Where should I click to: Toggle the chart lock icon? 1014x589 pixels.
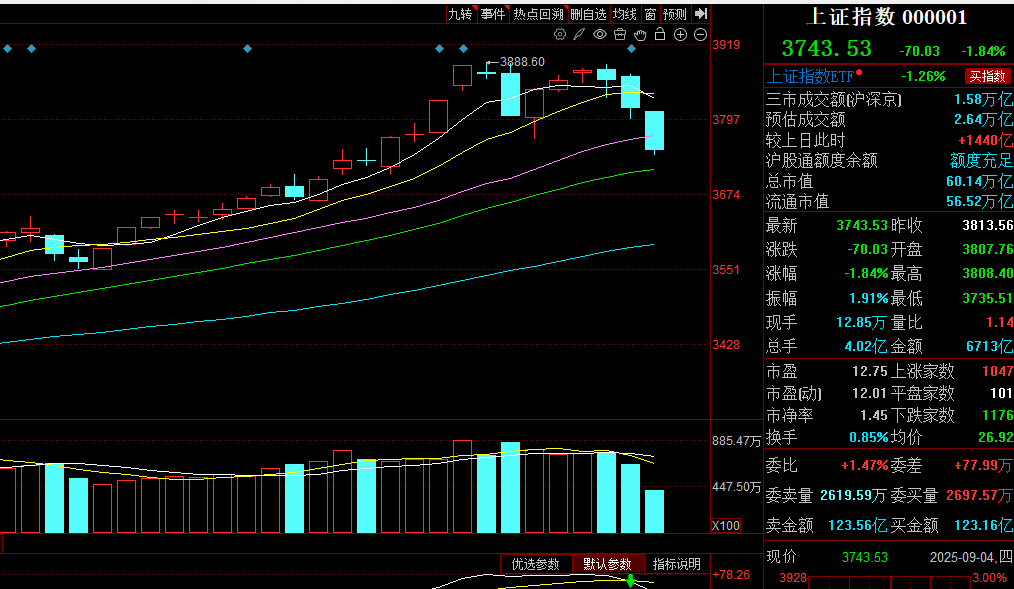[660, 34]
